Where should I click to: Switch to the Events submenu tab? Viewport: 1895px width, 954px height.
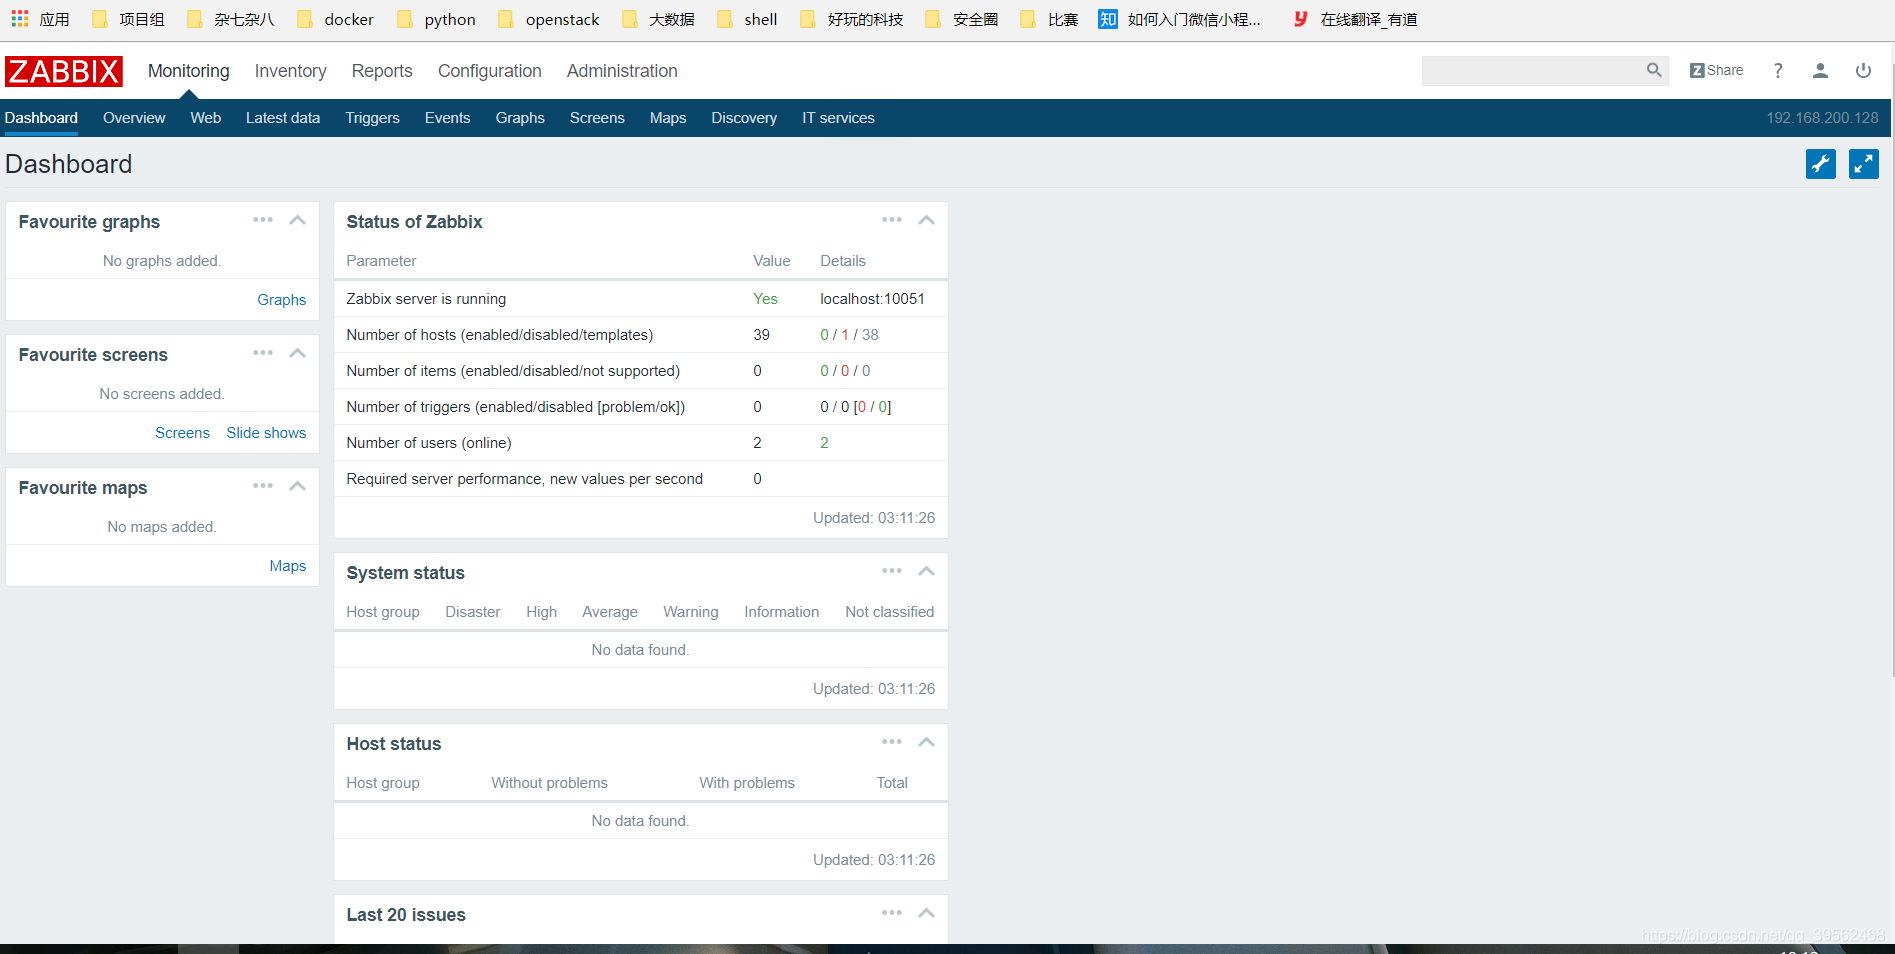[447, 118]
